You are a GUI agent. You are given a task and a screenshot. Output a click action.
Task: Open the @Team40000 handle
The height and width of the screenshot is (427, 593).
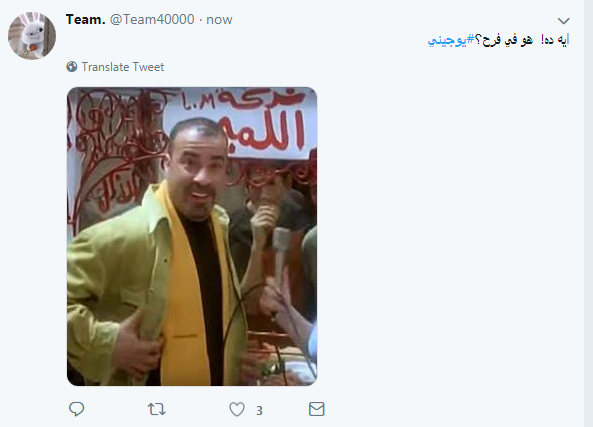[x=152, y=19]
